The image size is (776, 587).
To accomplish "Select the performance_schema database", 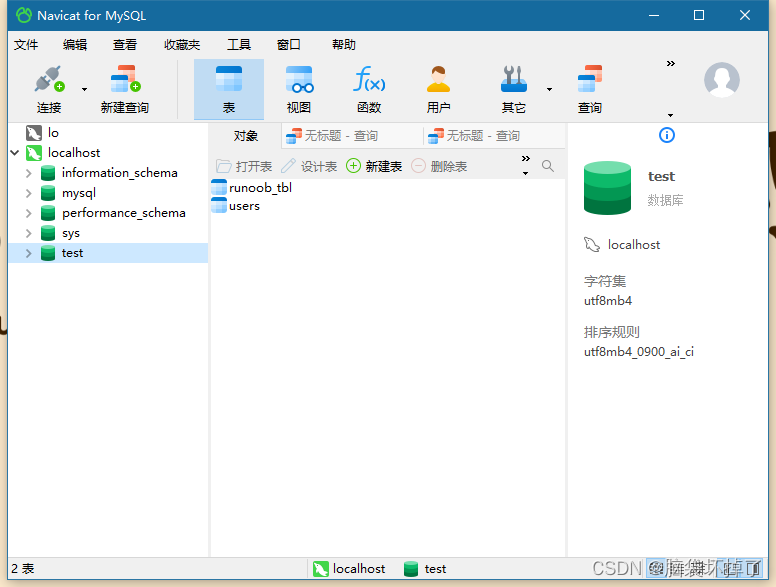I will 124,213.
